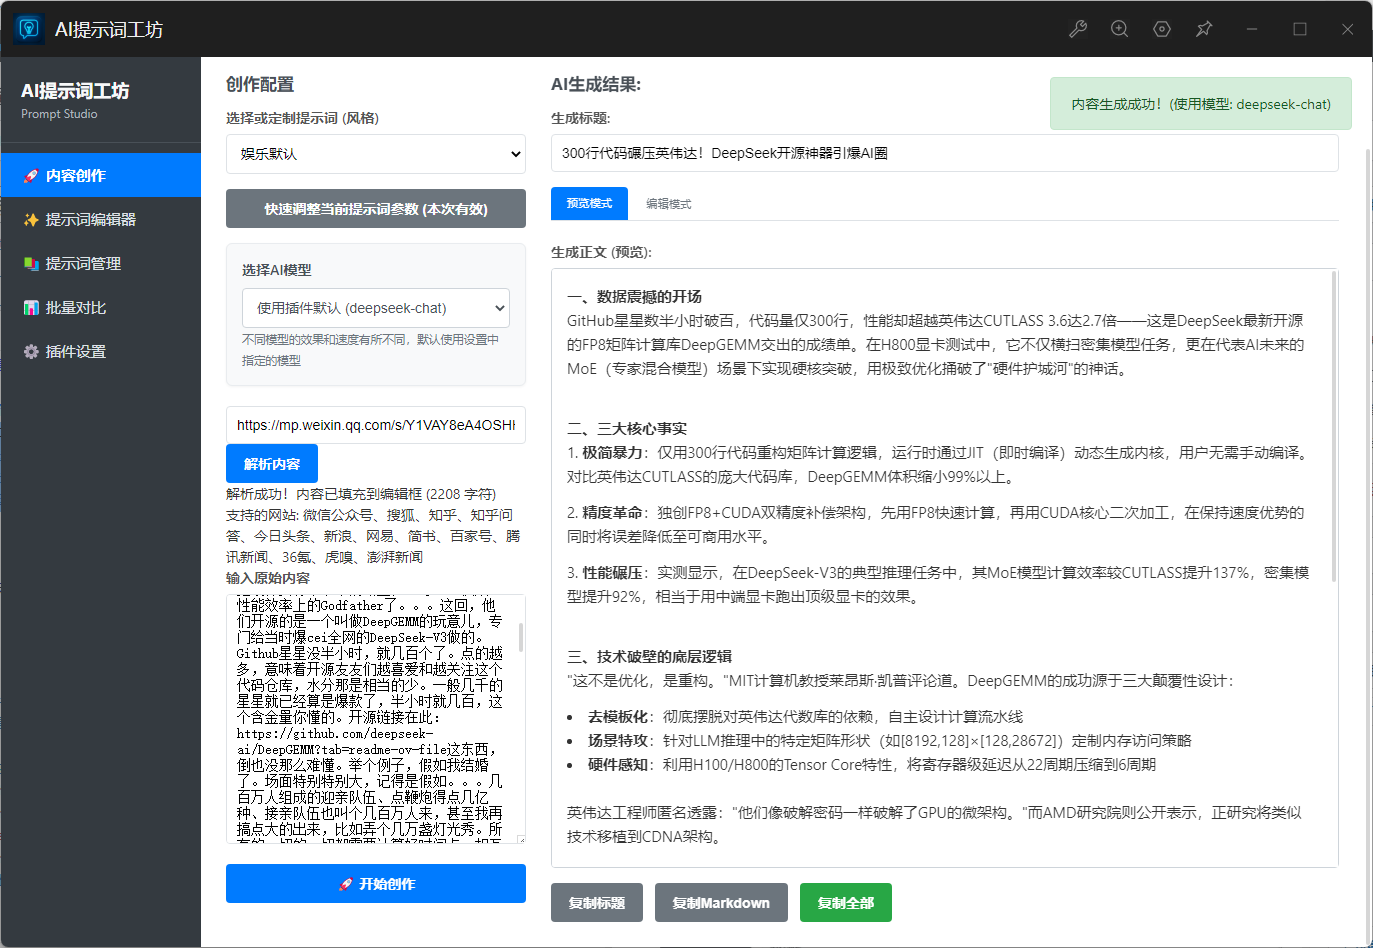Click the books icon beside 提示词管理
This screenshot has height=948, width=1373.
(31, 264)
